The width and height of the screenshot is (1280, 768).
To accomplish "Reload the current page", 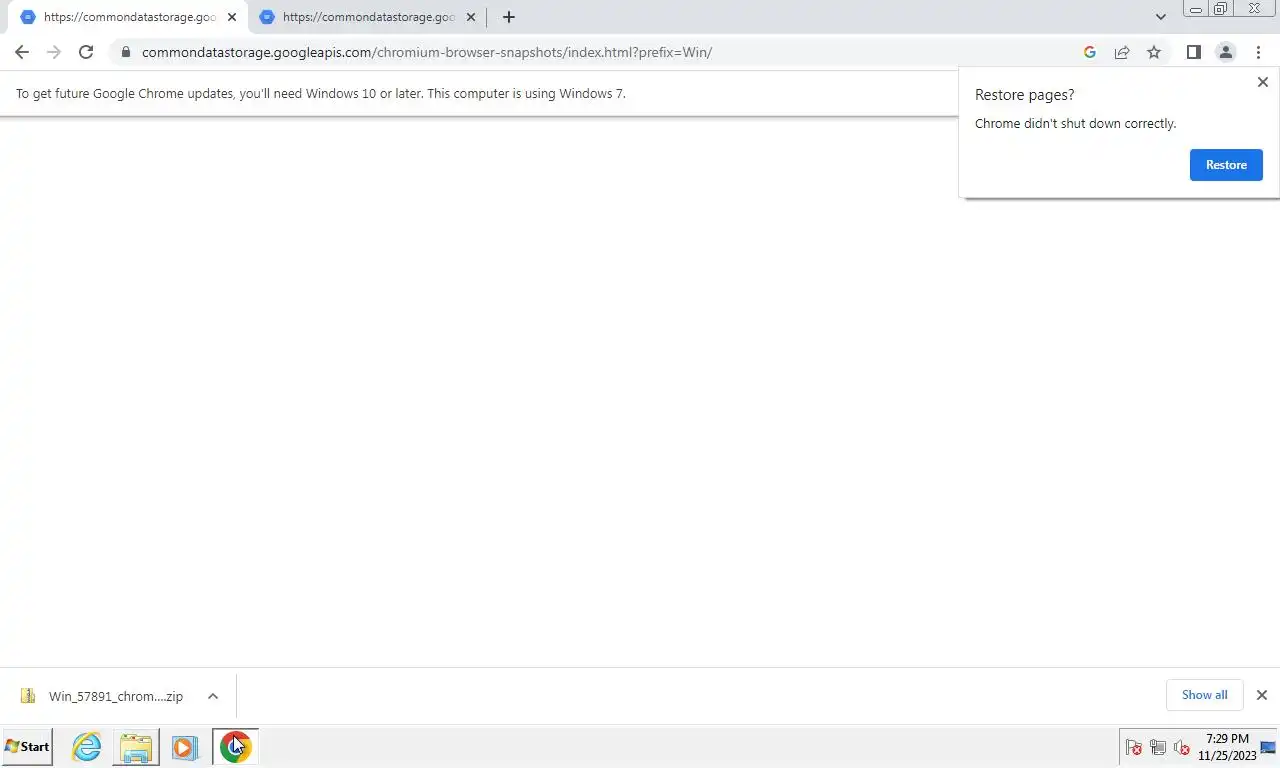I will [x=86, y=52].
